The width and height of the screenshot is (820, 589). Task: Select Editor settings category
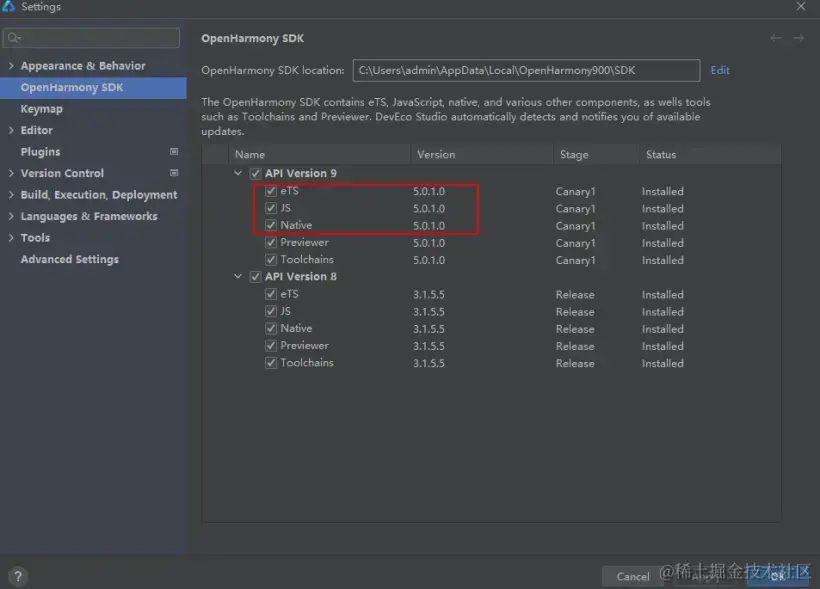[37, 130]
